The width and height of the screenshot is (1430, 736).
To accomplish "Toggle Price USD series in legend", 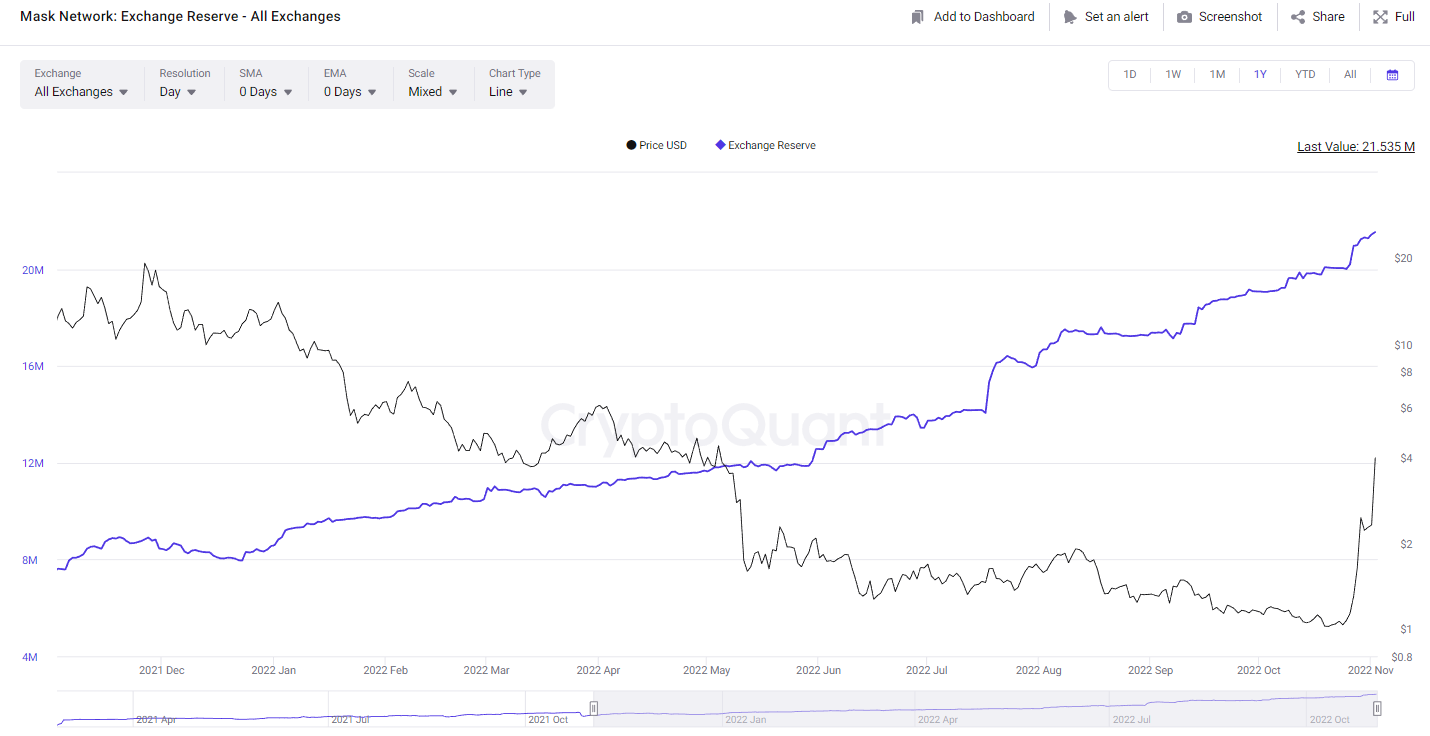I will pyautogui.click(x=657, y=145).
